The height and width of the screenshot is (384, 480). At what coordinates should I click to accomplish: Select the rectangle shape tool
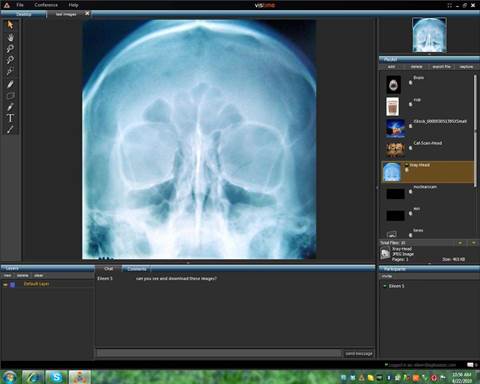(10, 96)
